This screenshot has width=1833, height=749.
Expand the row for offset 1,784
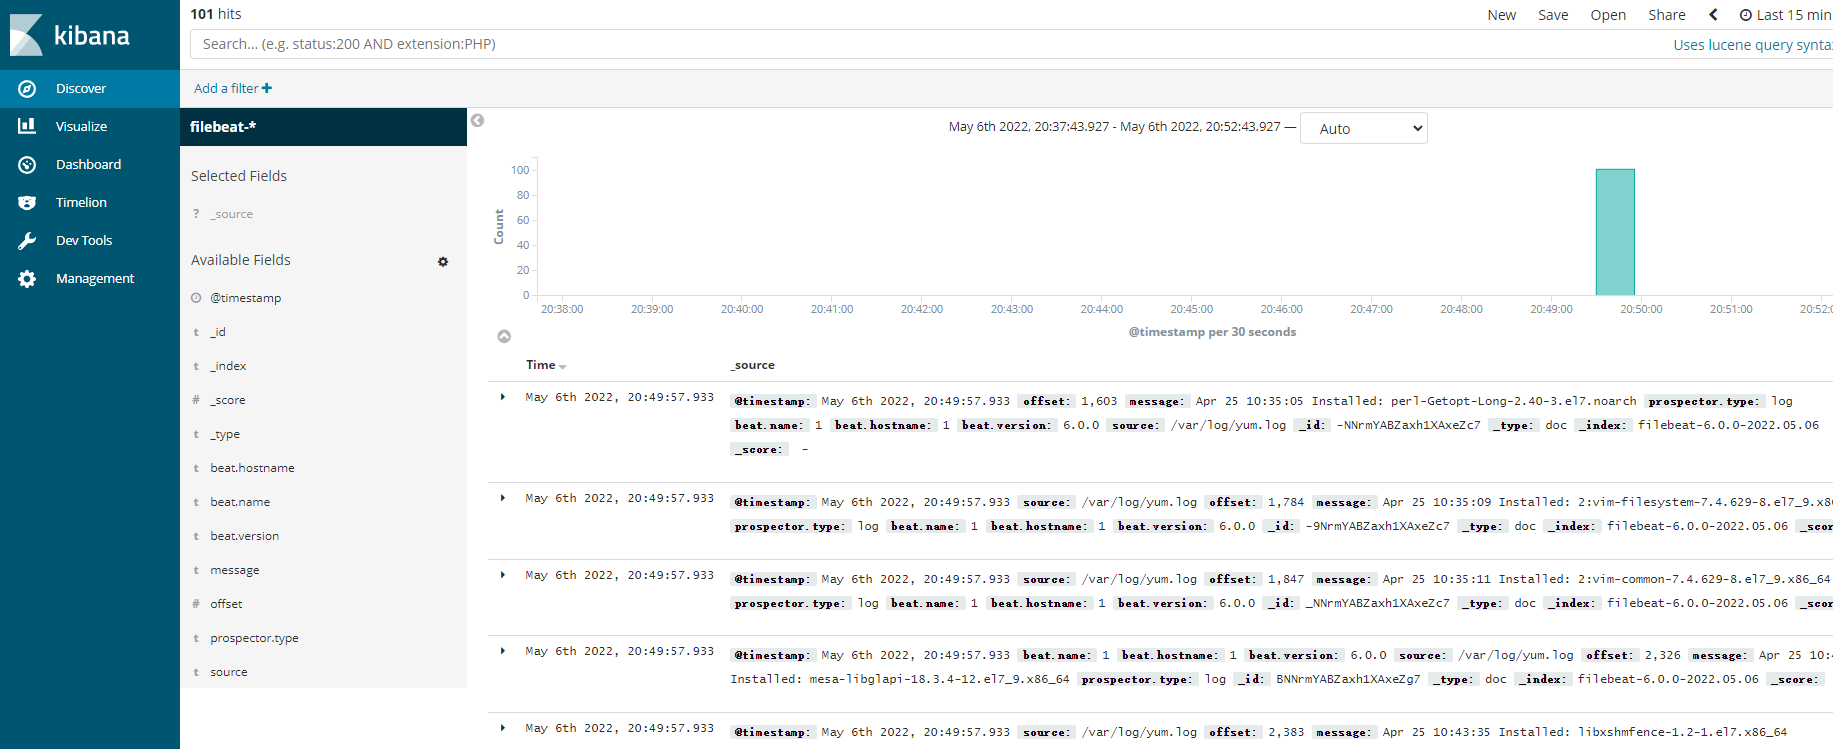(x=503, y=498)
